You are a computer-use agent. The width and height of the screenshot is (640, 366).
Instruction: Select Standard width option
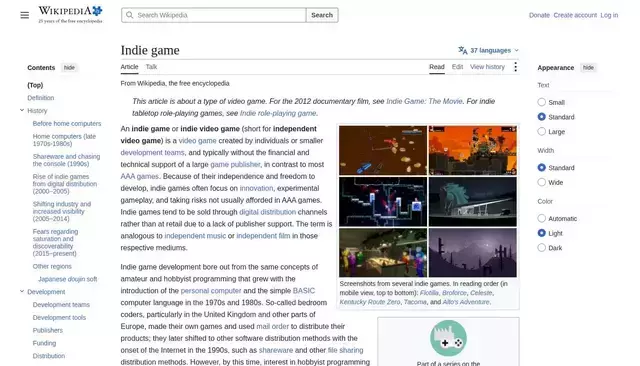541,167
